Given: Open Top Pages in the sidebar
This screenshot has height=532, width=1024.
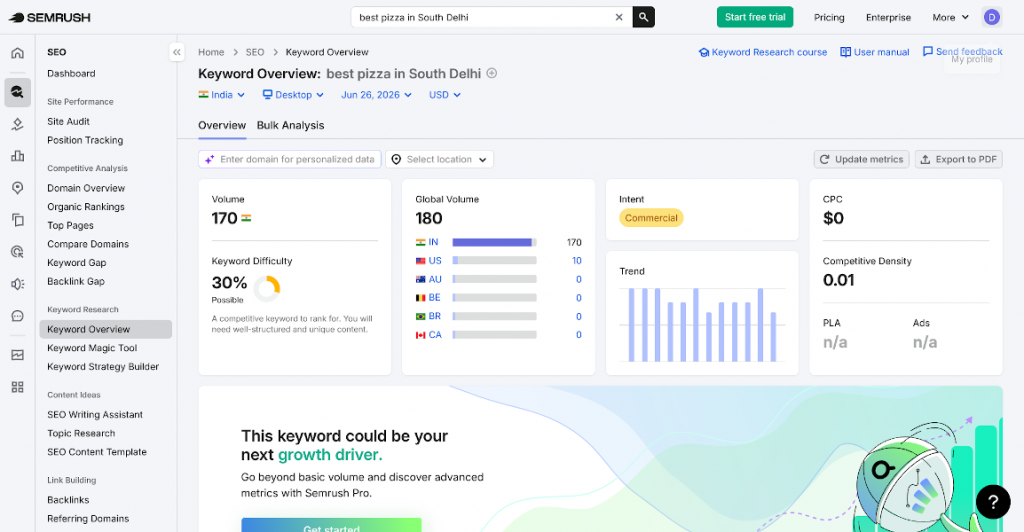Looking at the screenshot, I should coord(71,225).
